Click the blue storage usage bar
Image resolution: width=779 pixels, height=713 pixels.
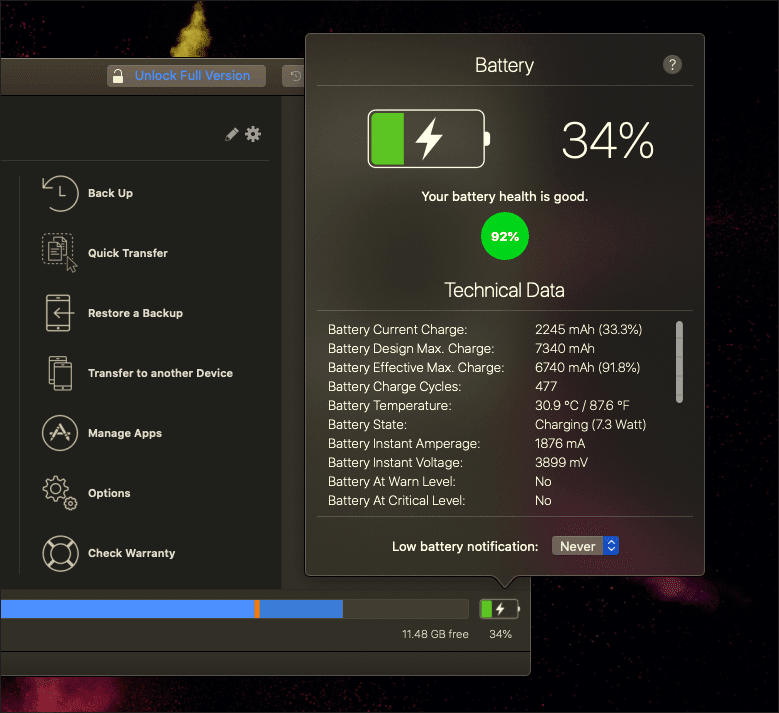(x=171, y=609)
